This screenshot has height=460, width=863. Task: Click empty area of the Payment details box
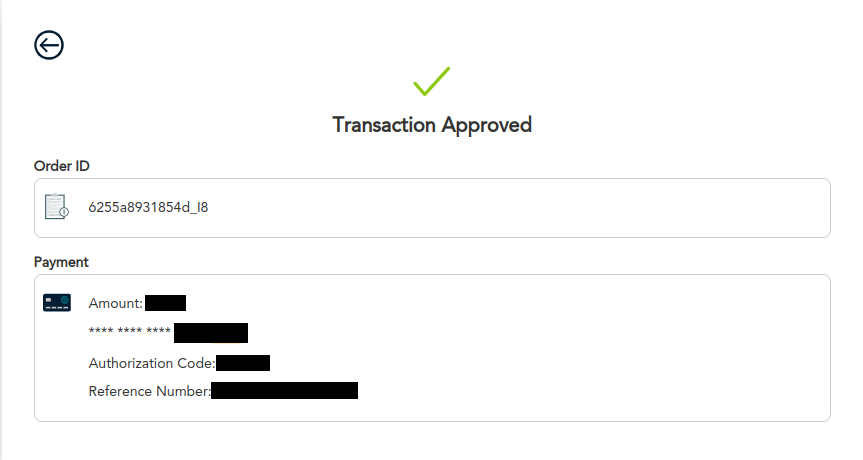pos(600,350)
